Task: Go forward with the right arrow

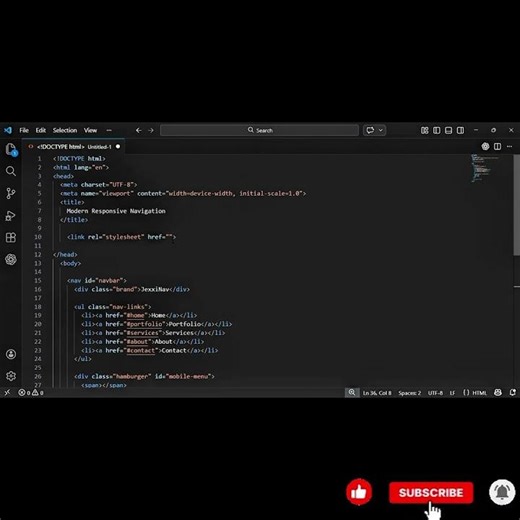Action: tap(151, 130)
